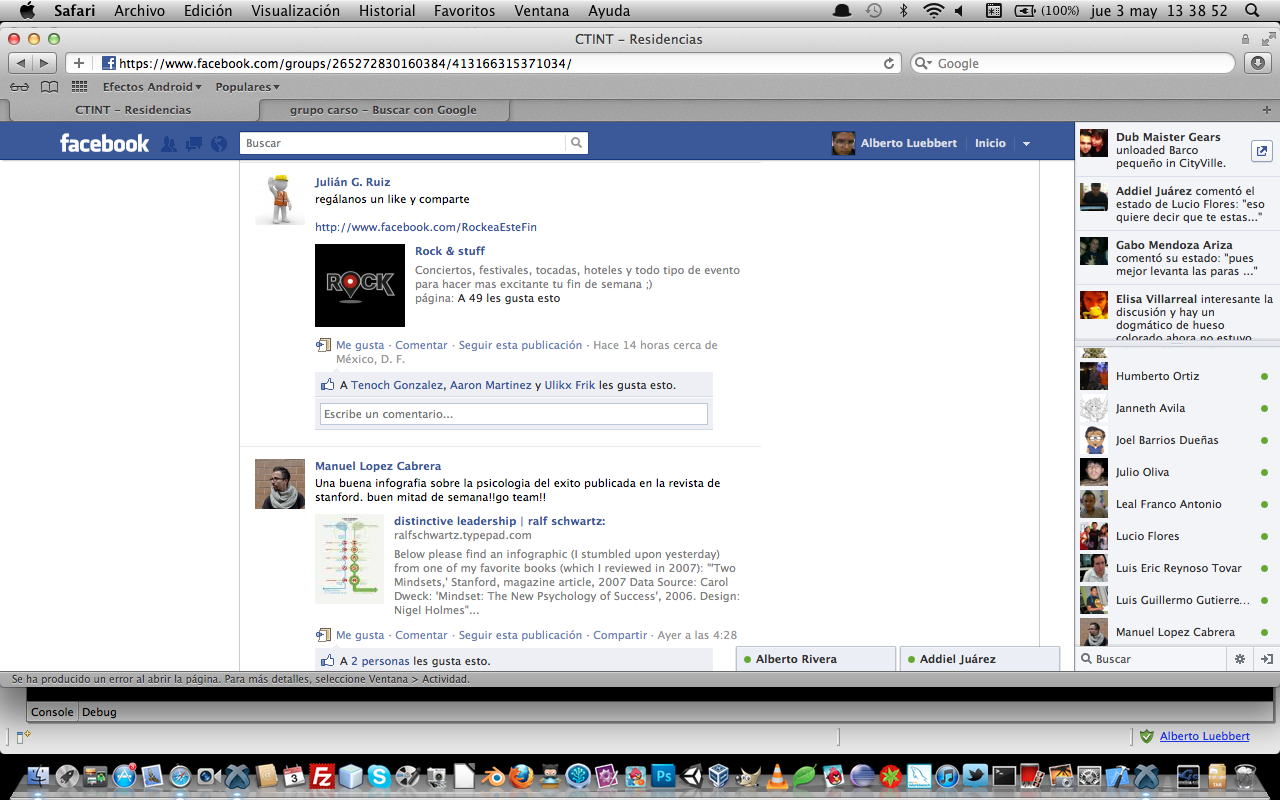Viewport: 1280px width, 800px height.
Task: Open the Edición menu
Action: [x=208, y=11]
